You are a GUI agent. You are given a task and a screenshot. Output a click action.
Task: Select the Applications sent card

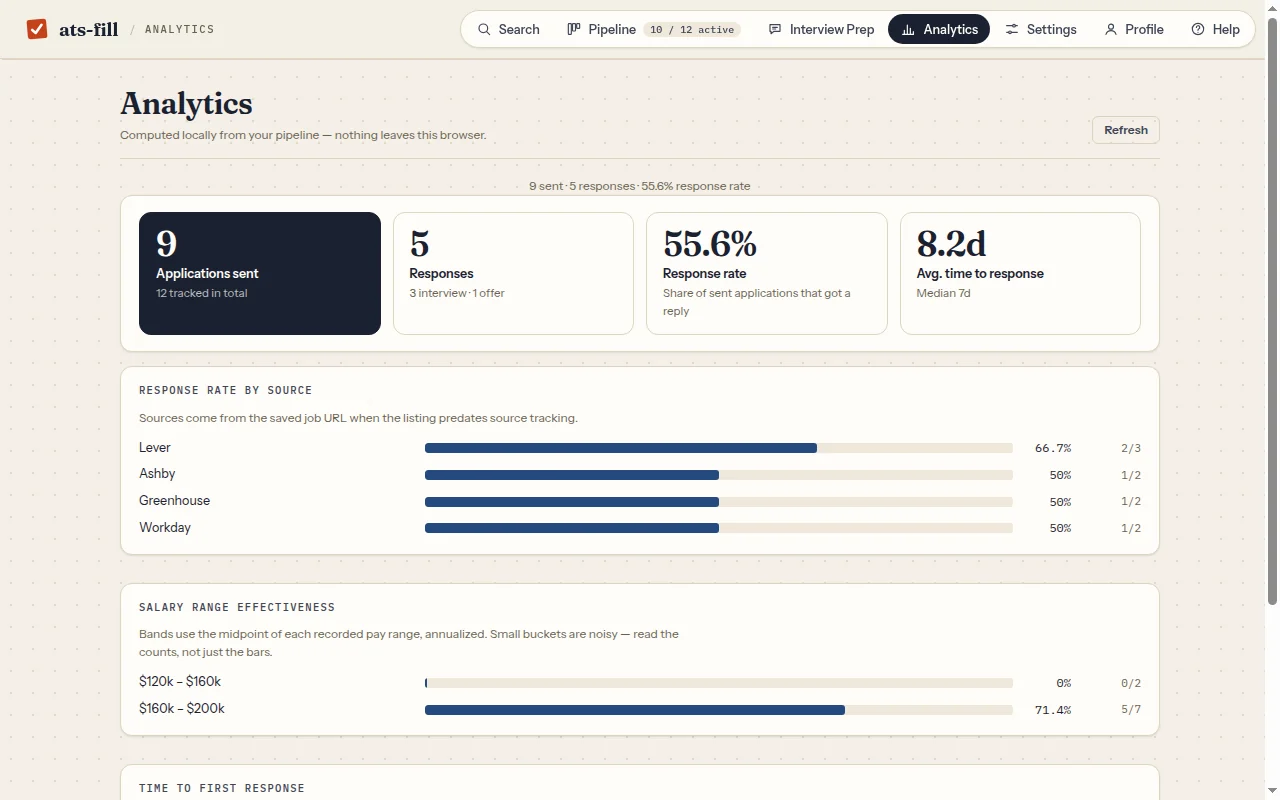[x=260, y=273]
